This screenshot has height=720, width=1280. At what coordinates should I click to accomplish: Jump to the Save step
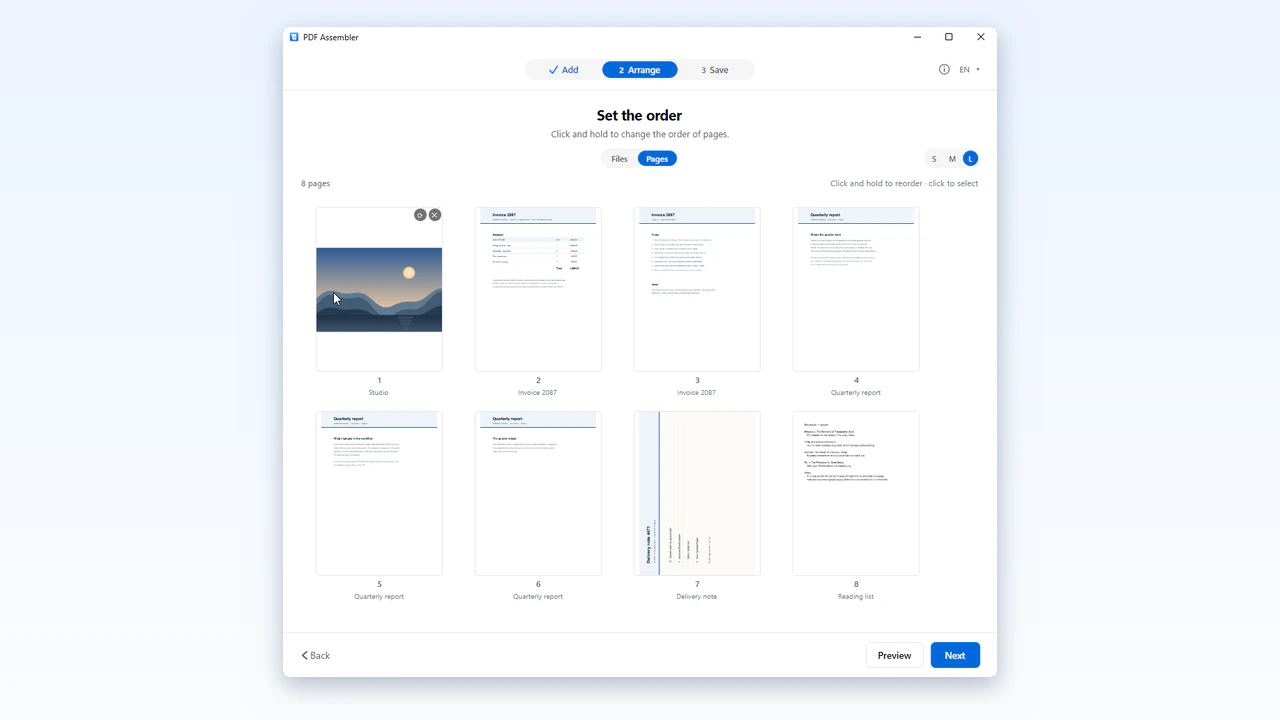coord(715,70)
